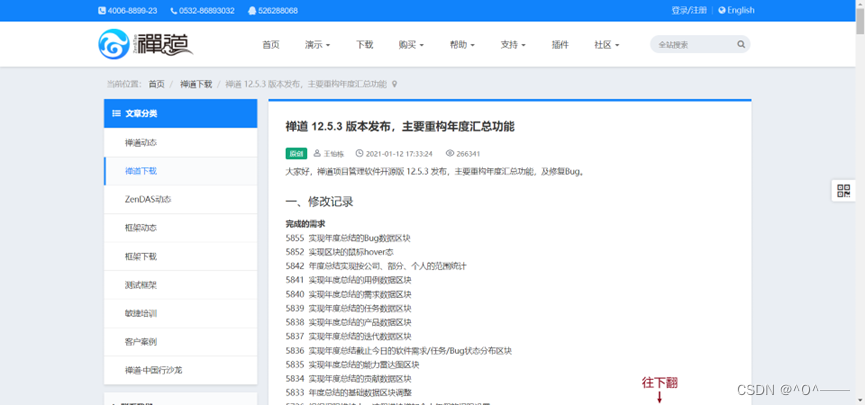Click author name 王怡栋
Screen dimensions: 865x405
[333, 153]
